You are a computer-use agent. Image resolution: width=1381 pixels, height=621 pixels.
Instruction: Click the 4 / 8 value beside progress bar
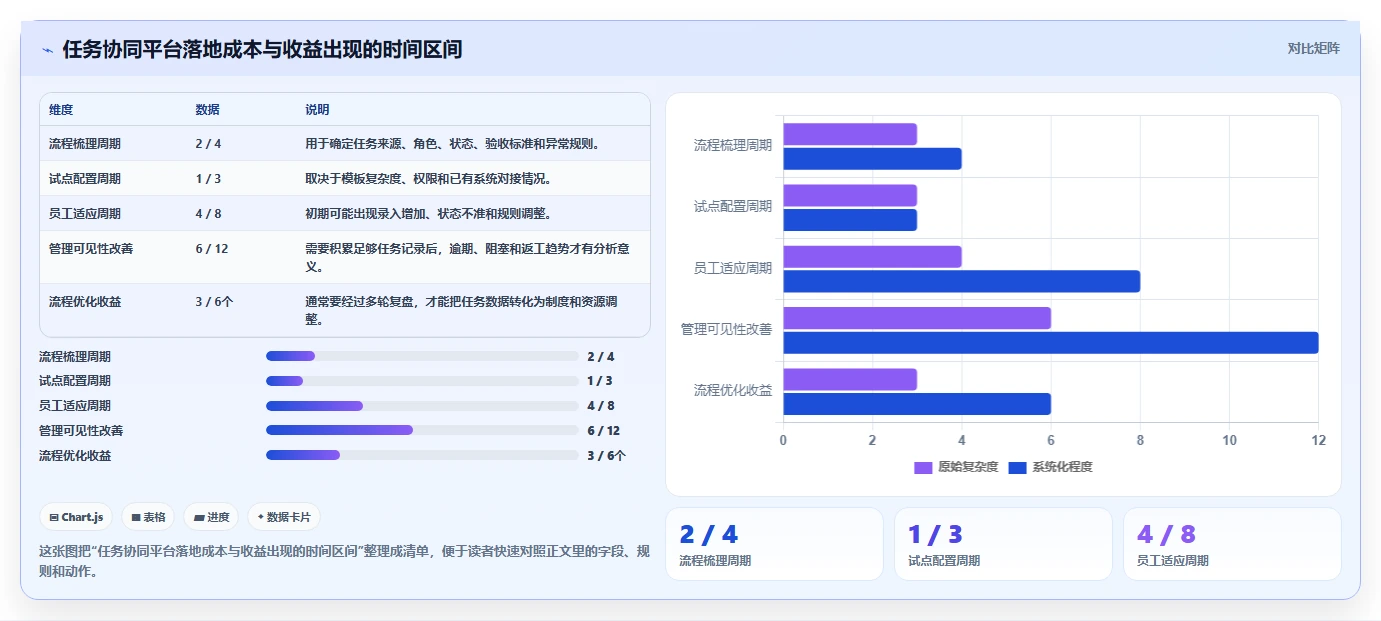601,406
